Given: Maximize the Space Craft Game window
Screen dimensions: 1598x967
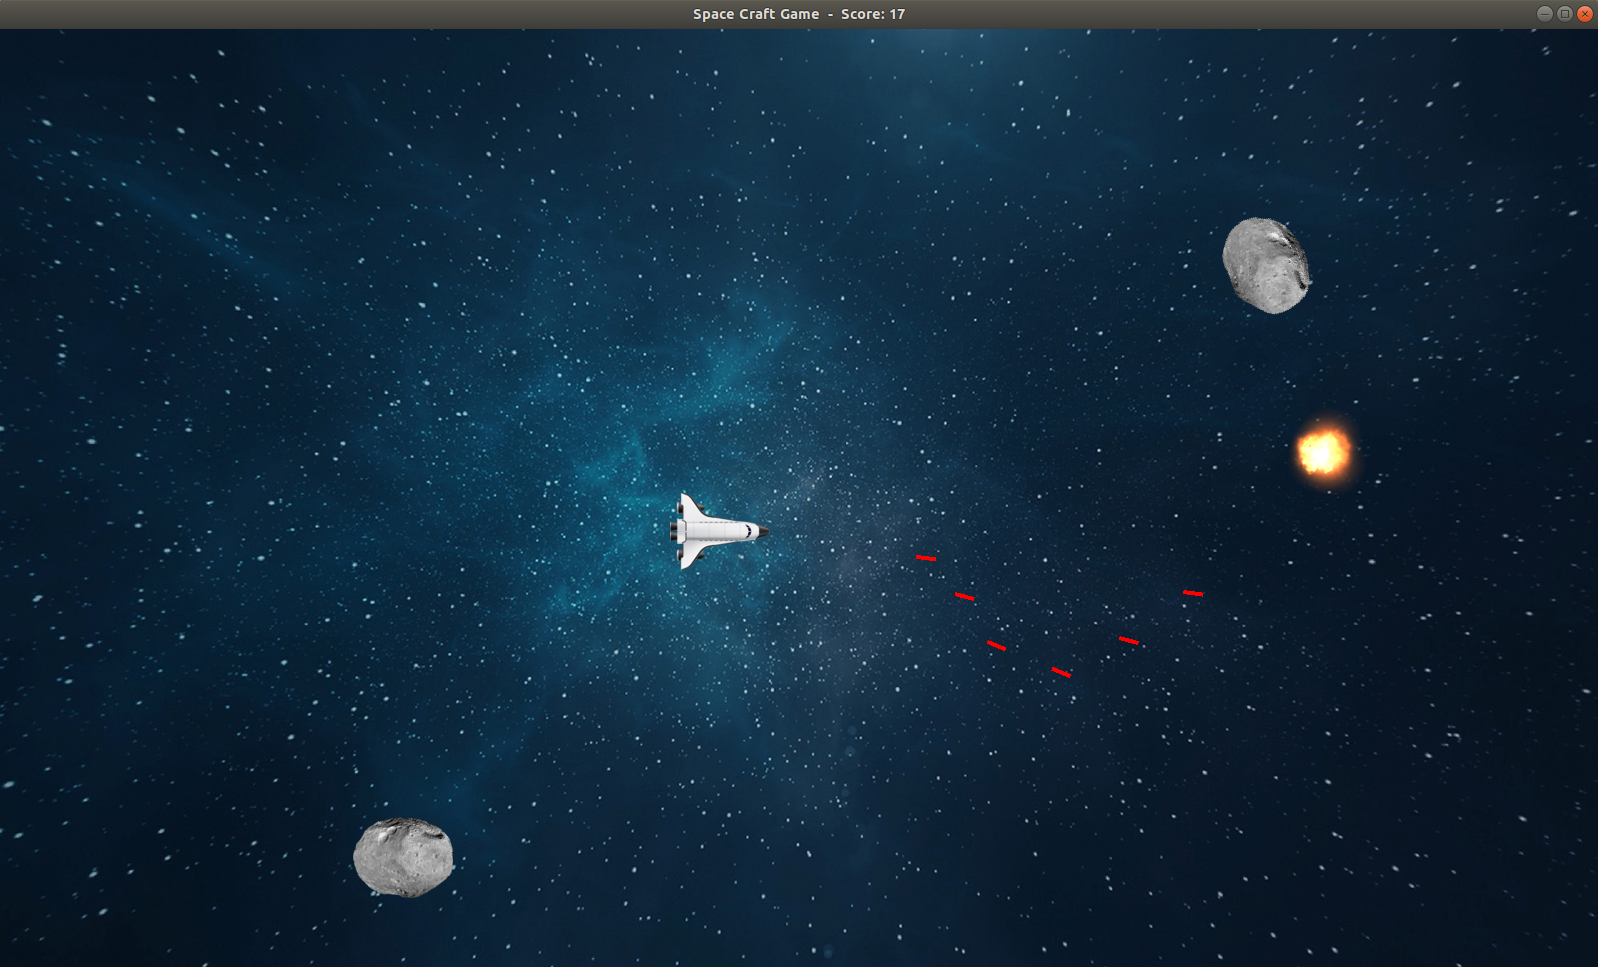Looking at the screenshot, I should point(1565,14).
